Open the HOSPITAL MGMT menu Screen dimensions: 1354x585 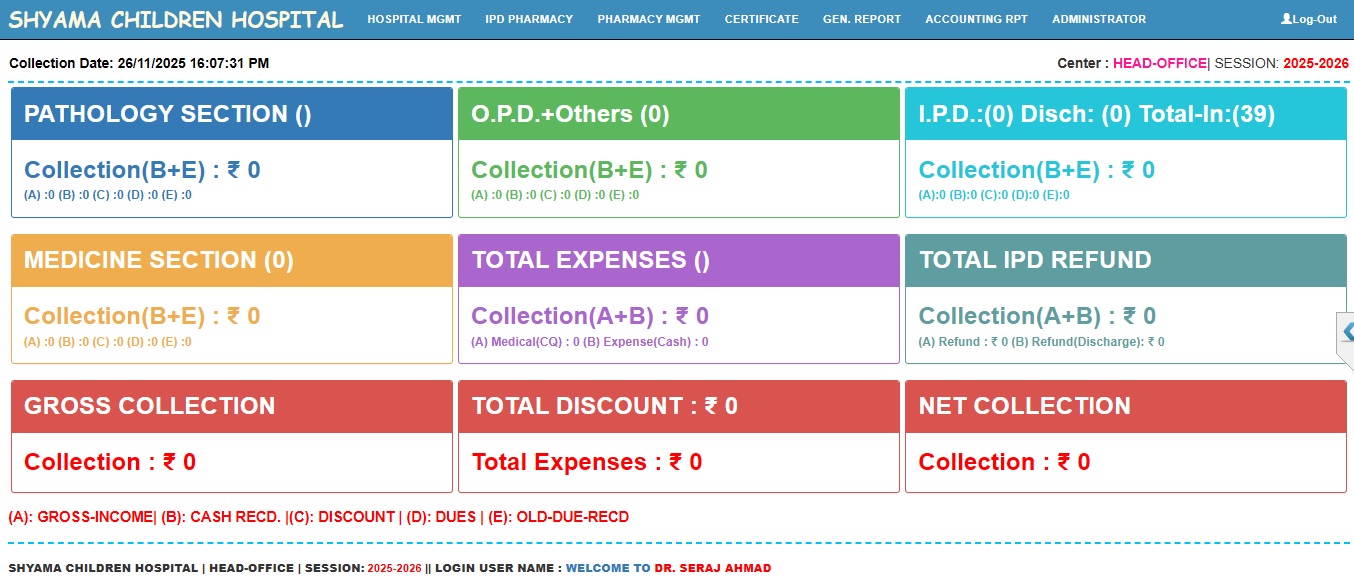point(414,19)
